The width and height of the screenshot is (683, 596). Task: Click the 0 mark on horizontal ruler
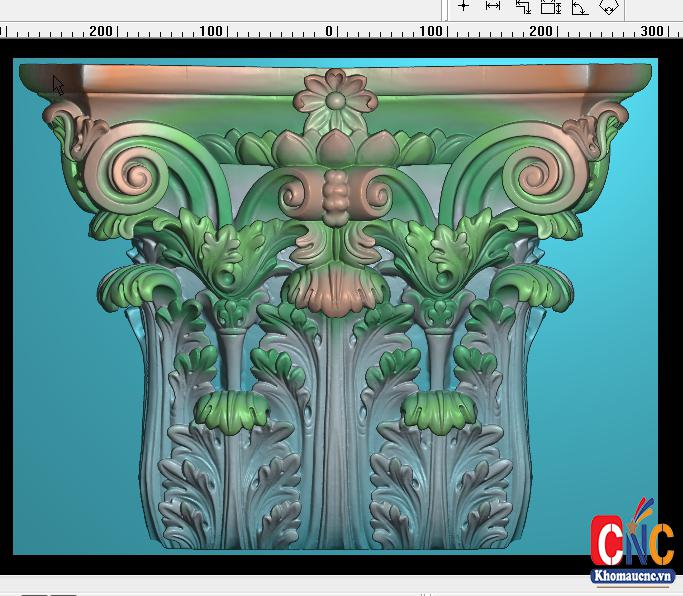pos(328,31)
